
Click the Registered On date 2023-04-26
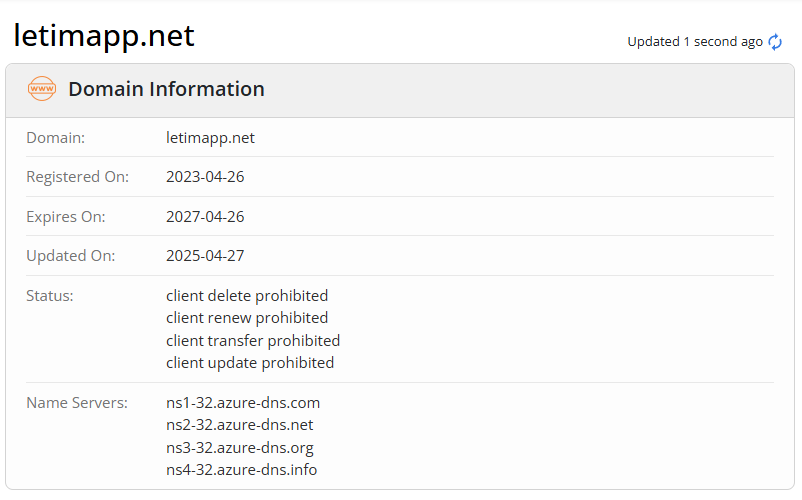(205, 177)
